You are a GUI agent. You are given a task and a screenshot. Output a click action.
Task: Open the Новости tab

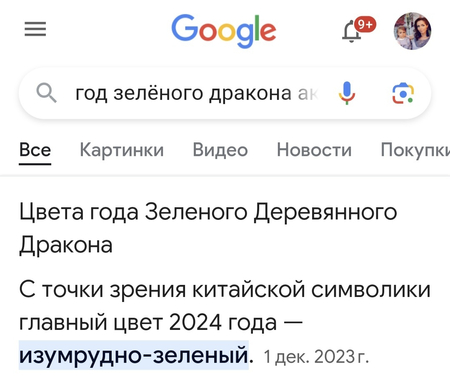click(314, 150)
